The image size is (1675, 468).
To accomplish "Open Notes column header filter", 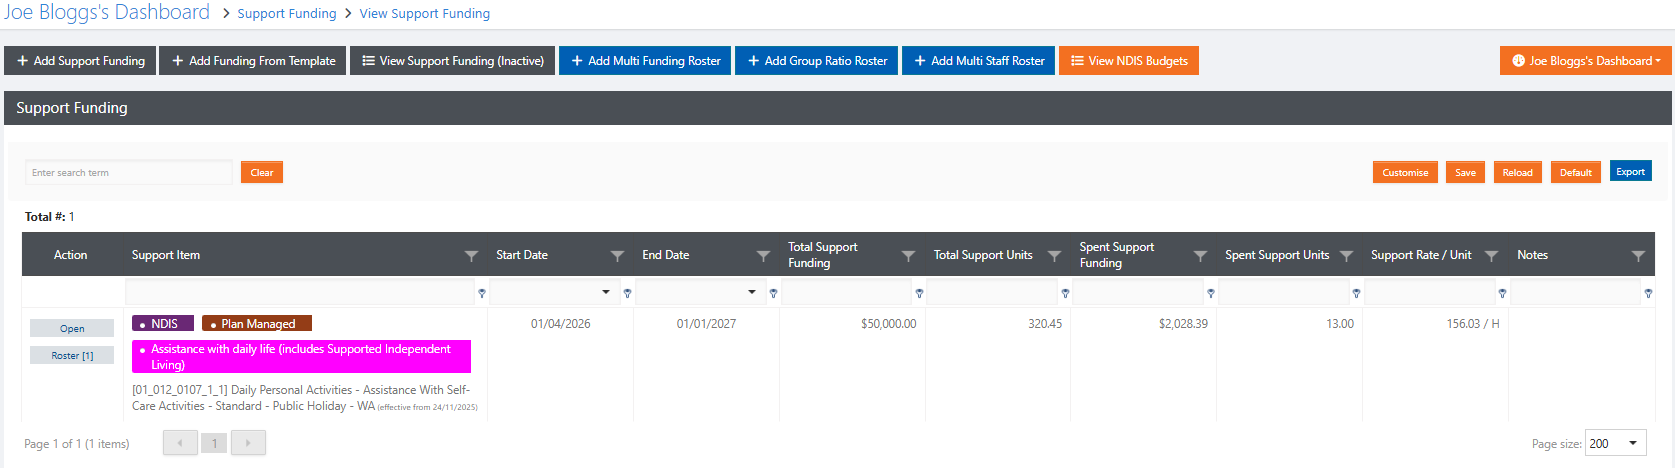I will (1638, 256).
